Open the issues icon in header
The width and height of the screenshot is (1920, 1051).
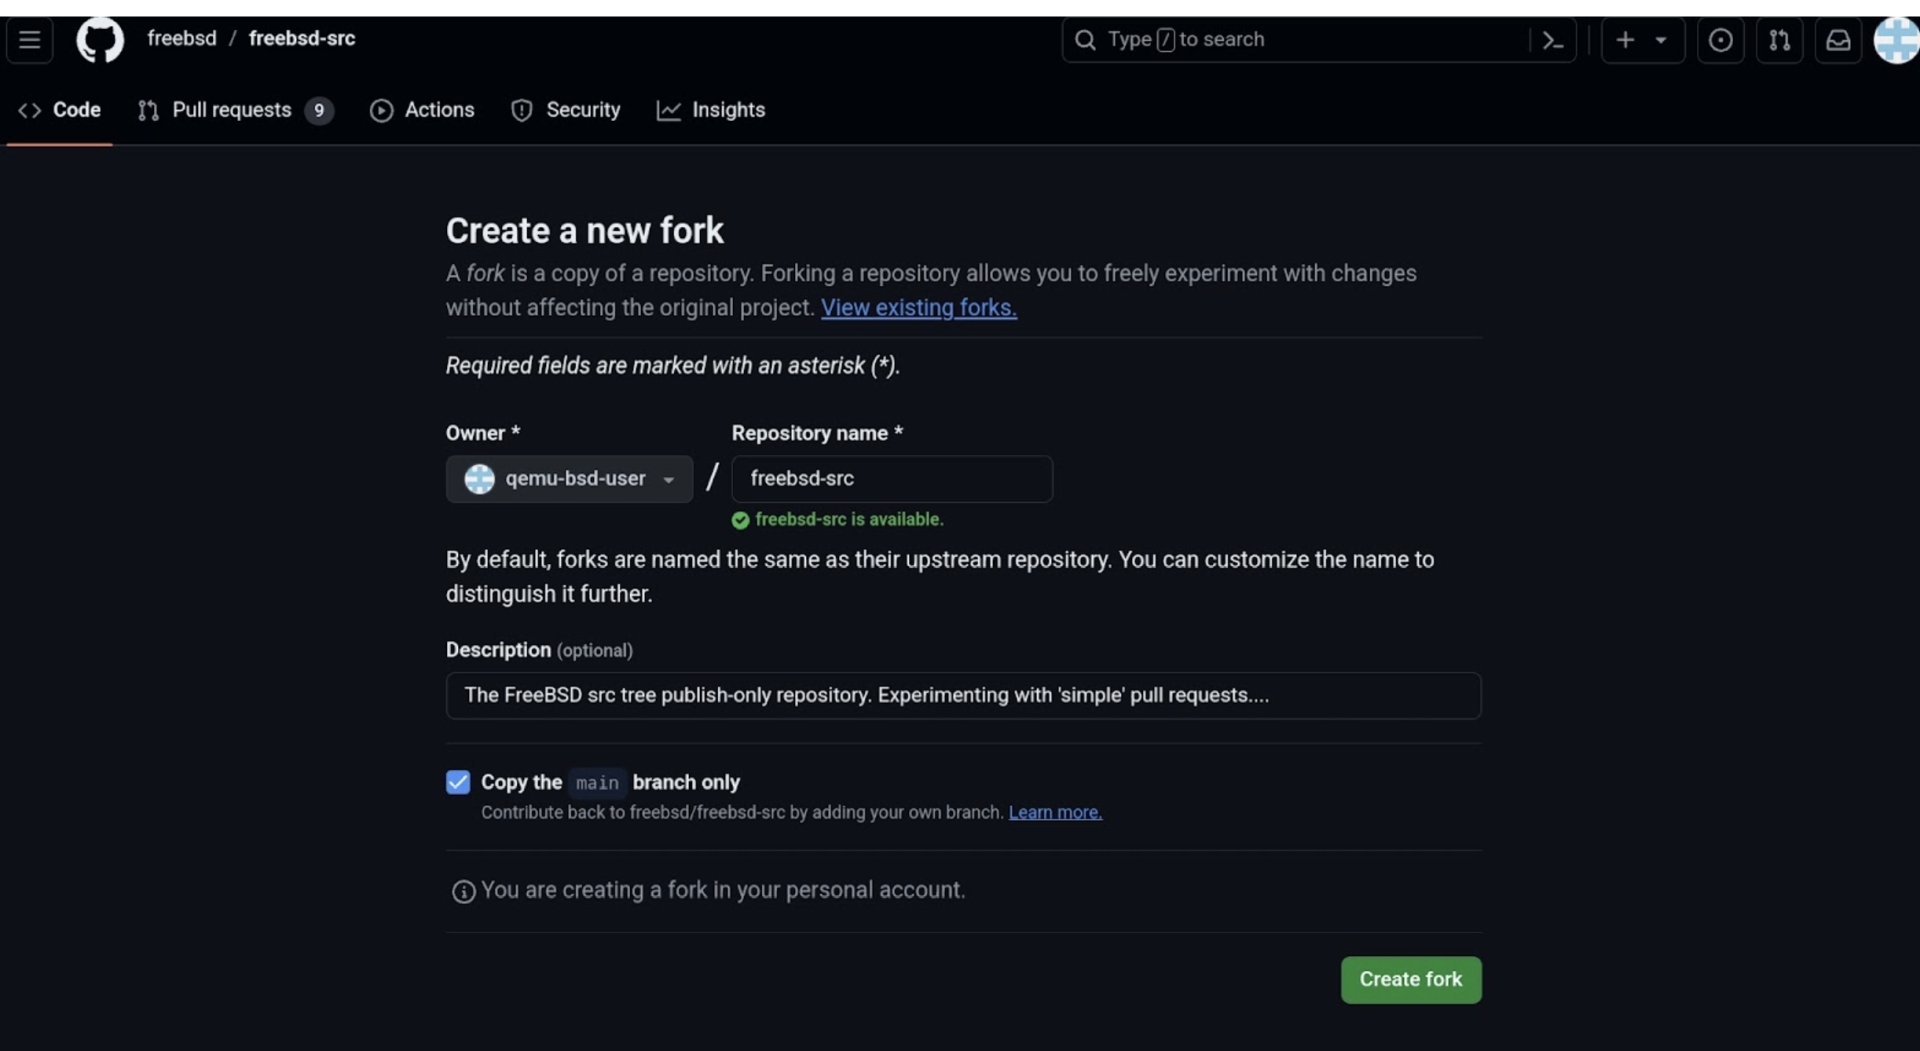point(1720,40)
